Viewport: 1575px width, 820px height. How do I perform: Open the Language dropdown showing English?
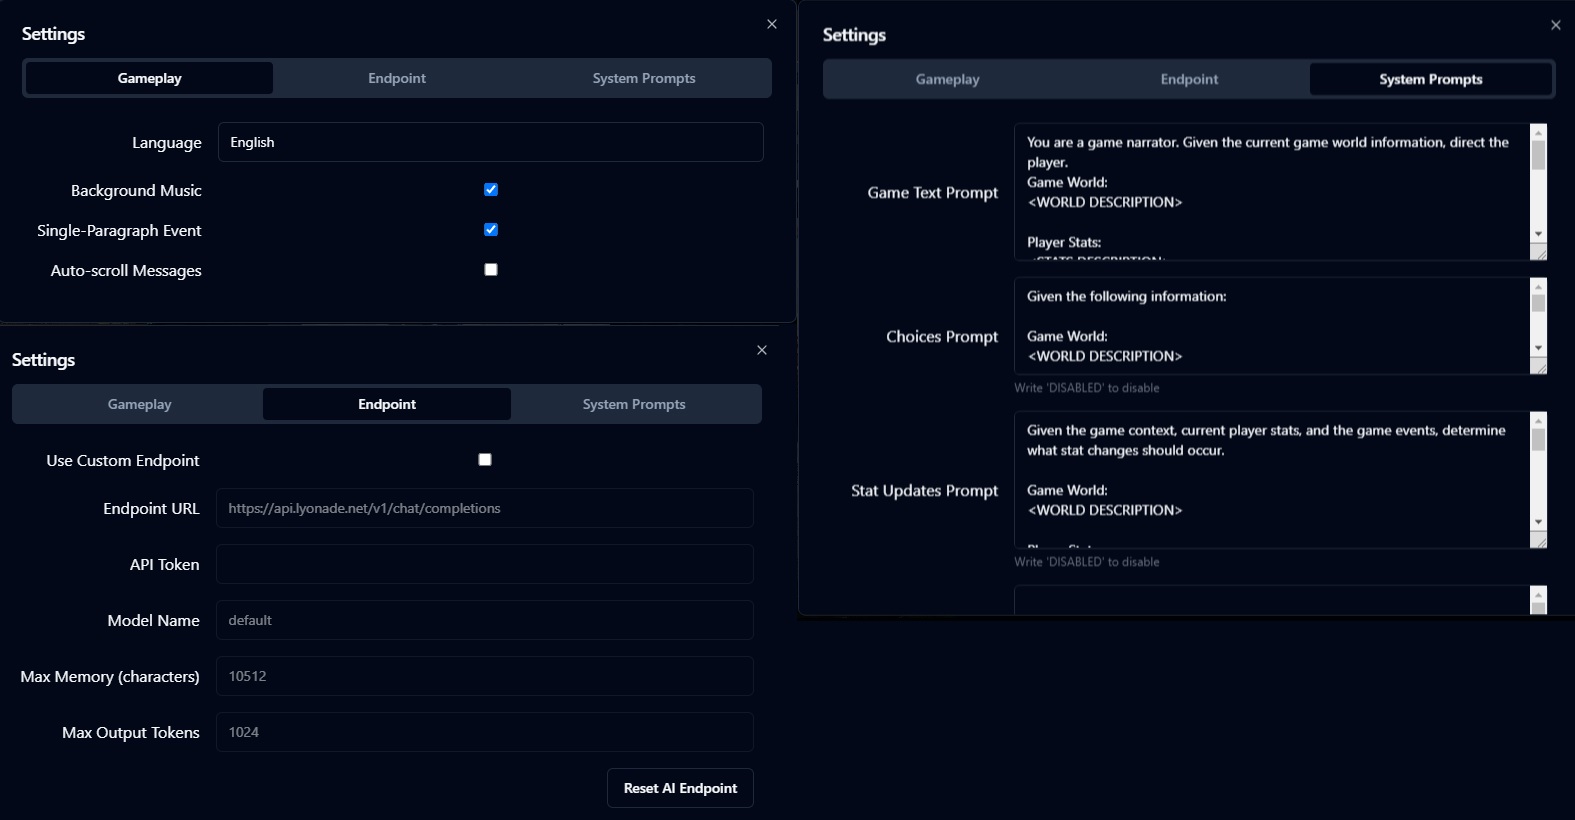(x=490, y=142)
